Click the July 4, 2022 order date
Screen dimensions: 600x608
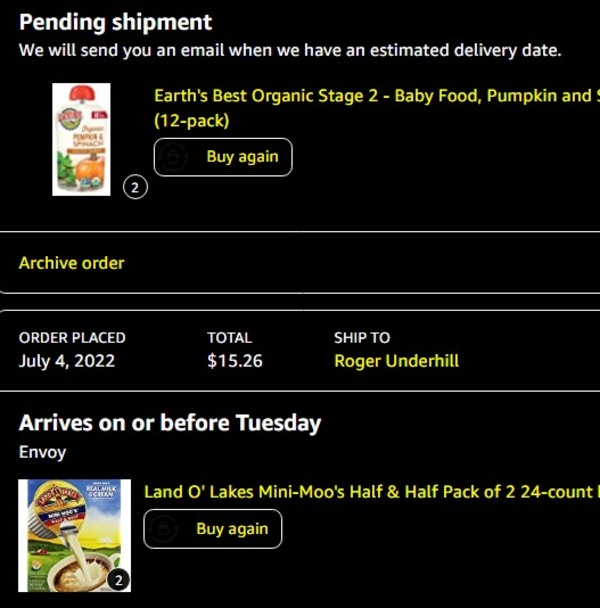click(x=67, y=361)
